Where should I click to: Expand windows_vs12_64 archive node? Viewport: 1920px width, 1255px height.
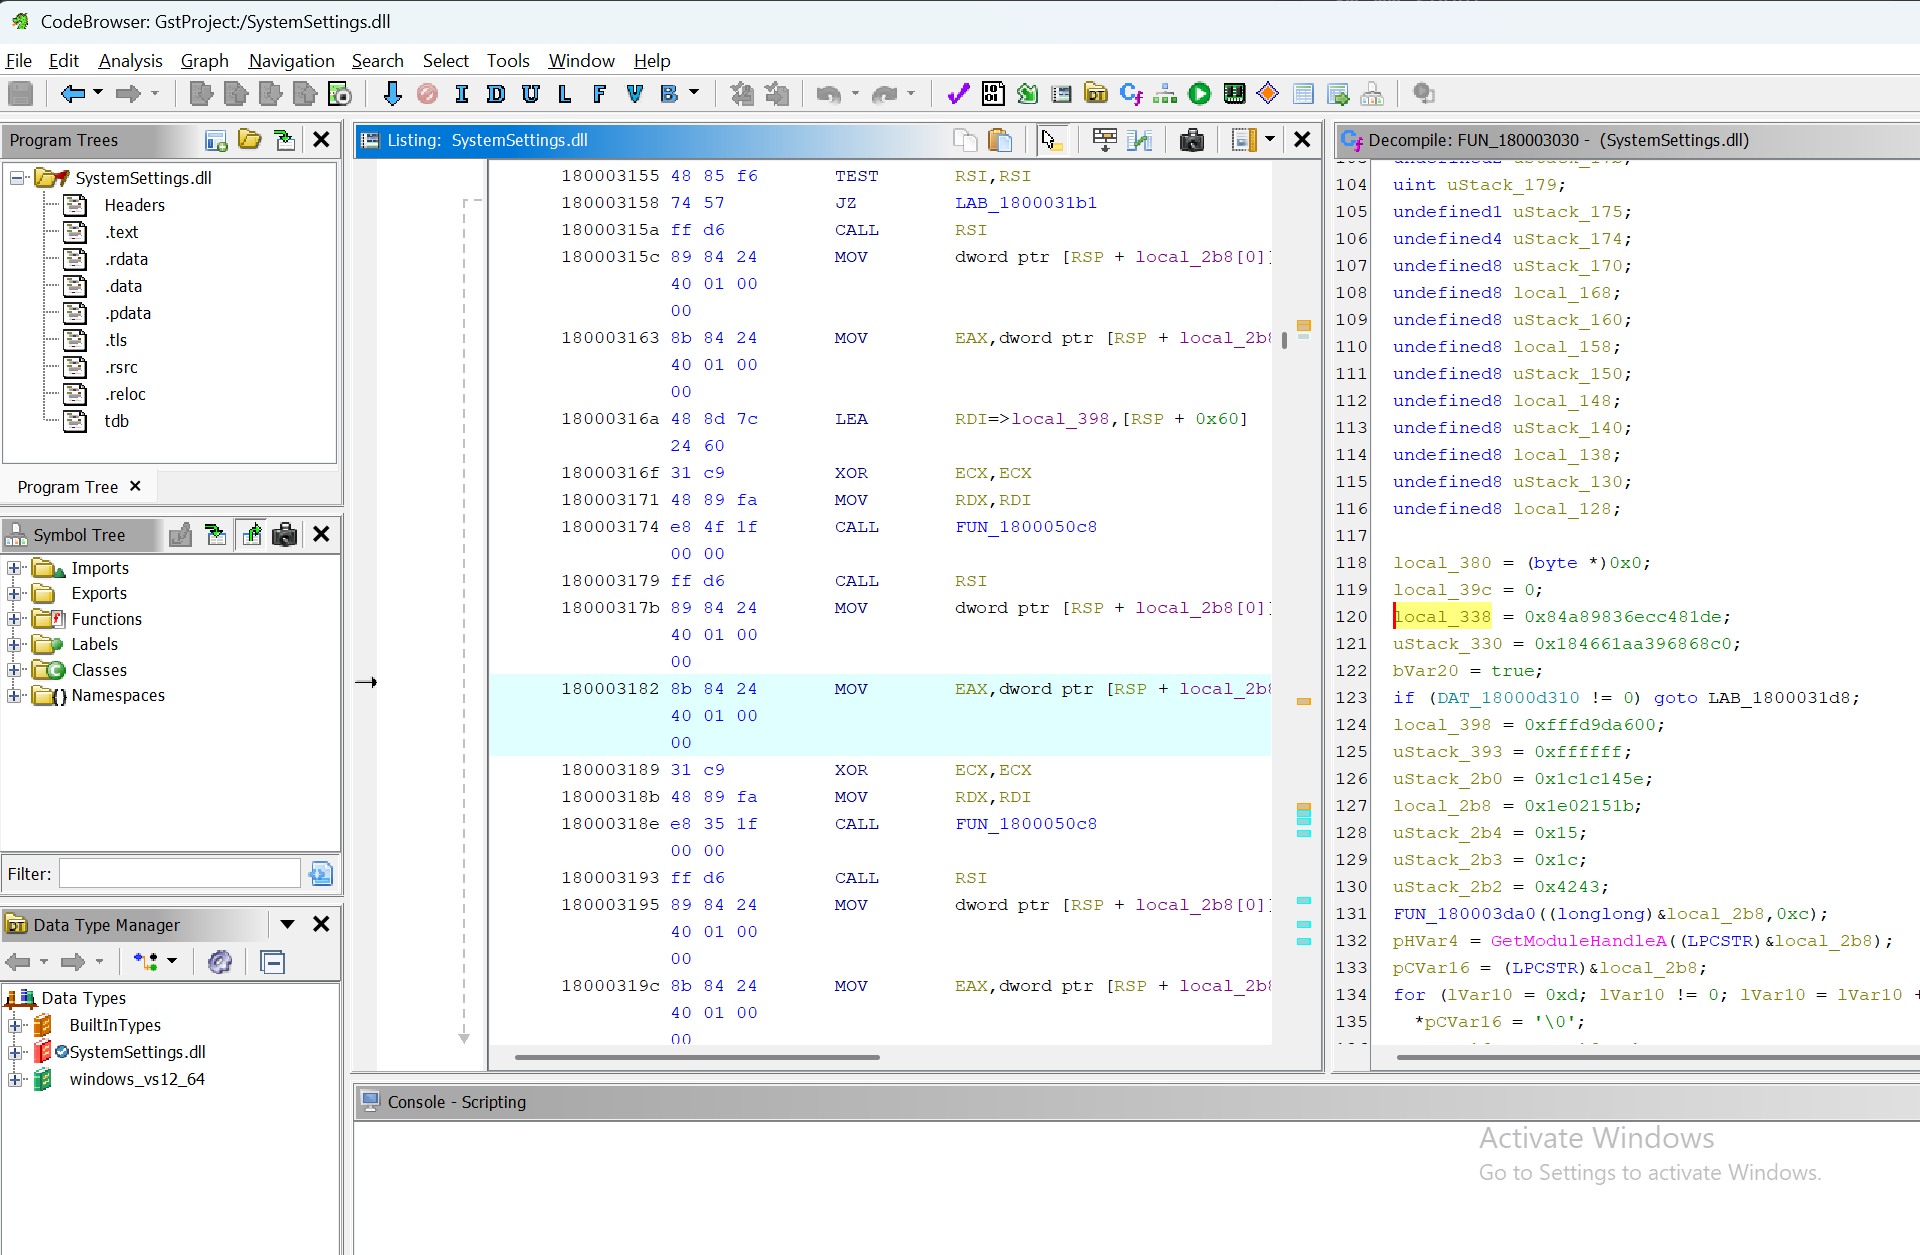tap(15, 1079)
